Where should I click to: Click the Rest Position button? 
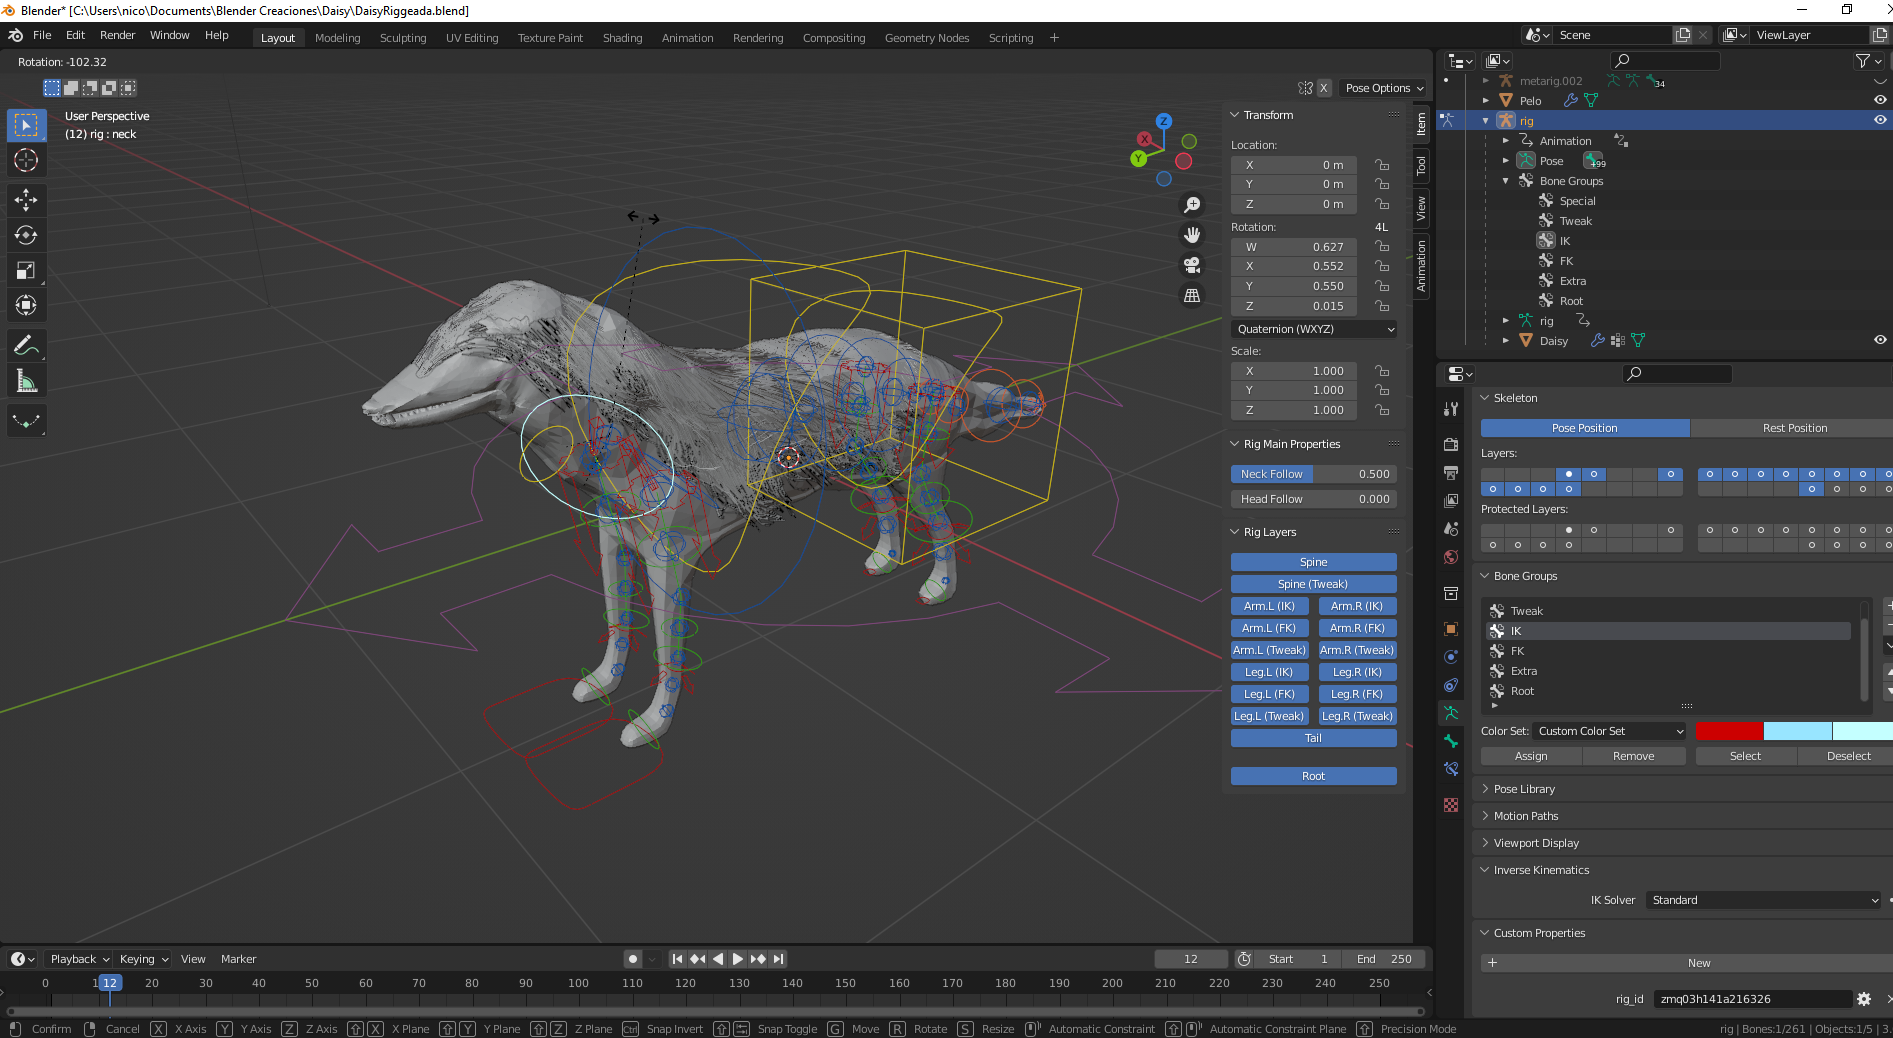(x=1794, y=428)
